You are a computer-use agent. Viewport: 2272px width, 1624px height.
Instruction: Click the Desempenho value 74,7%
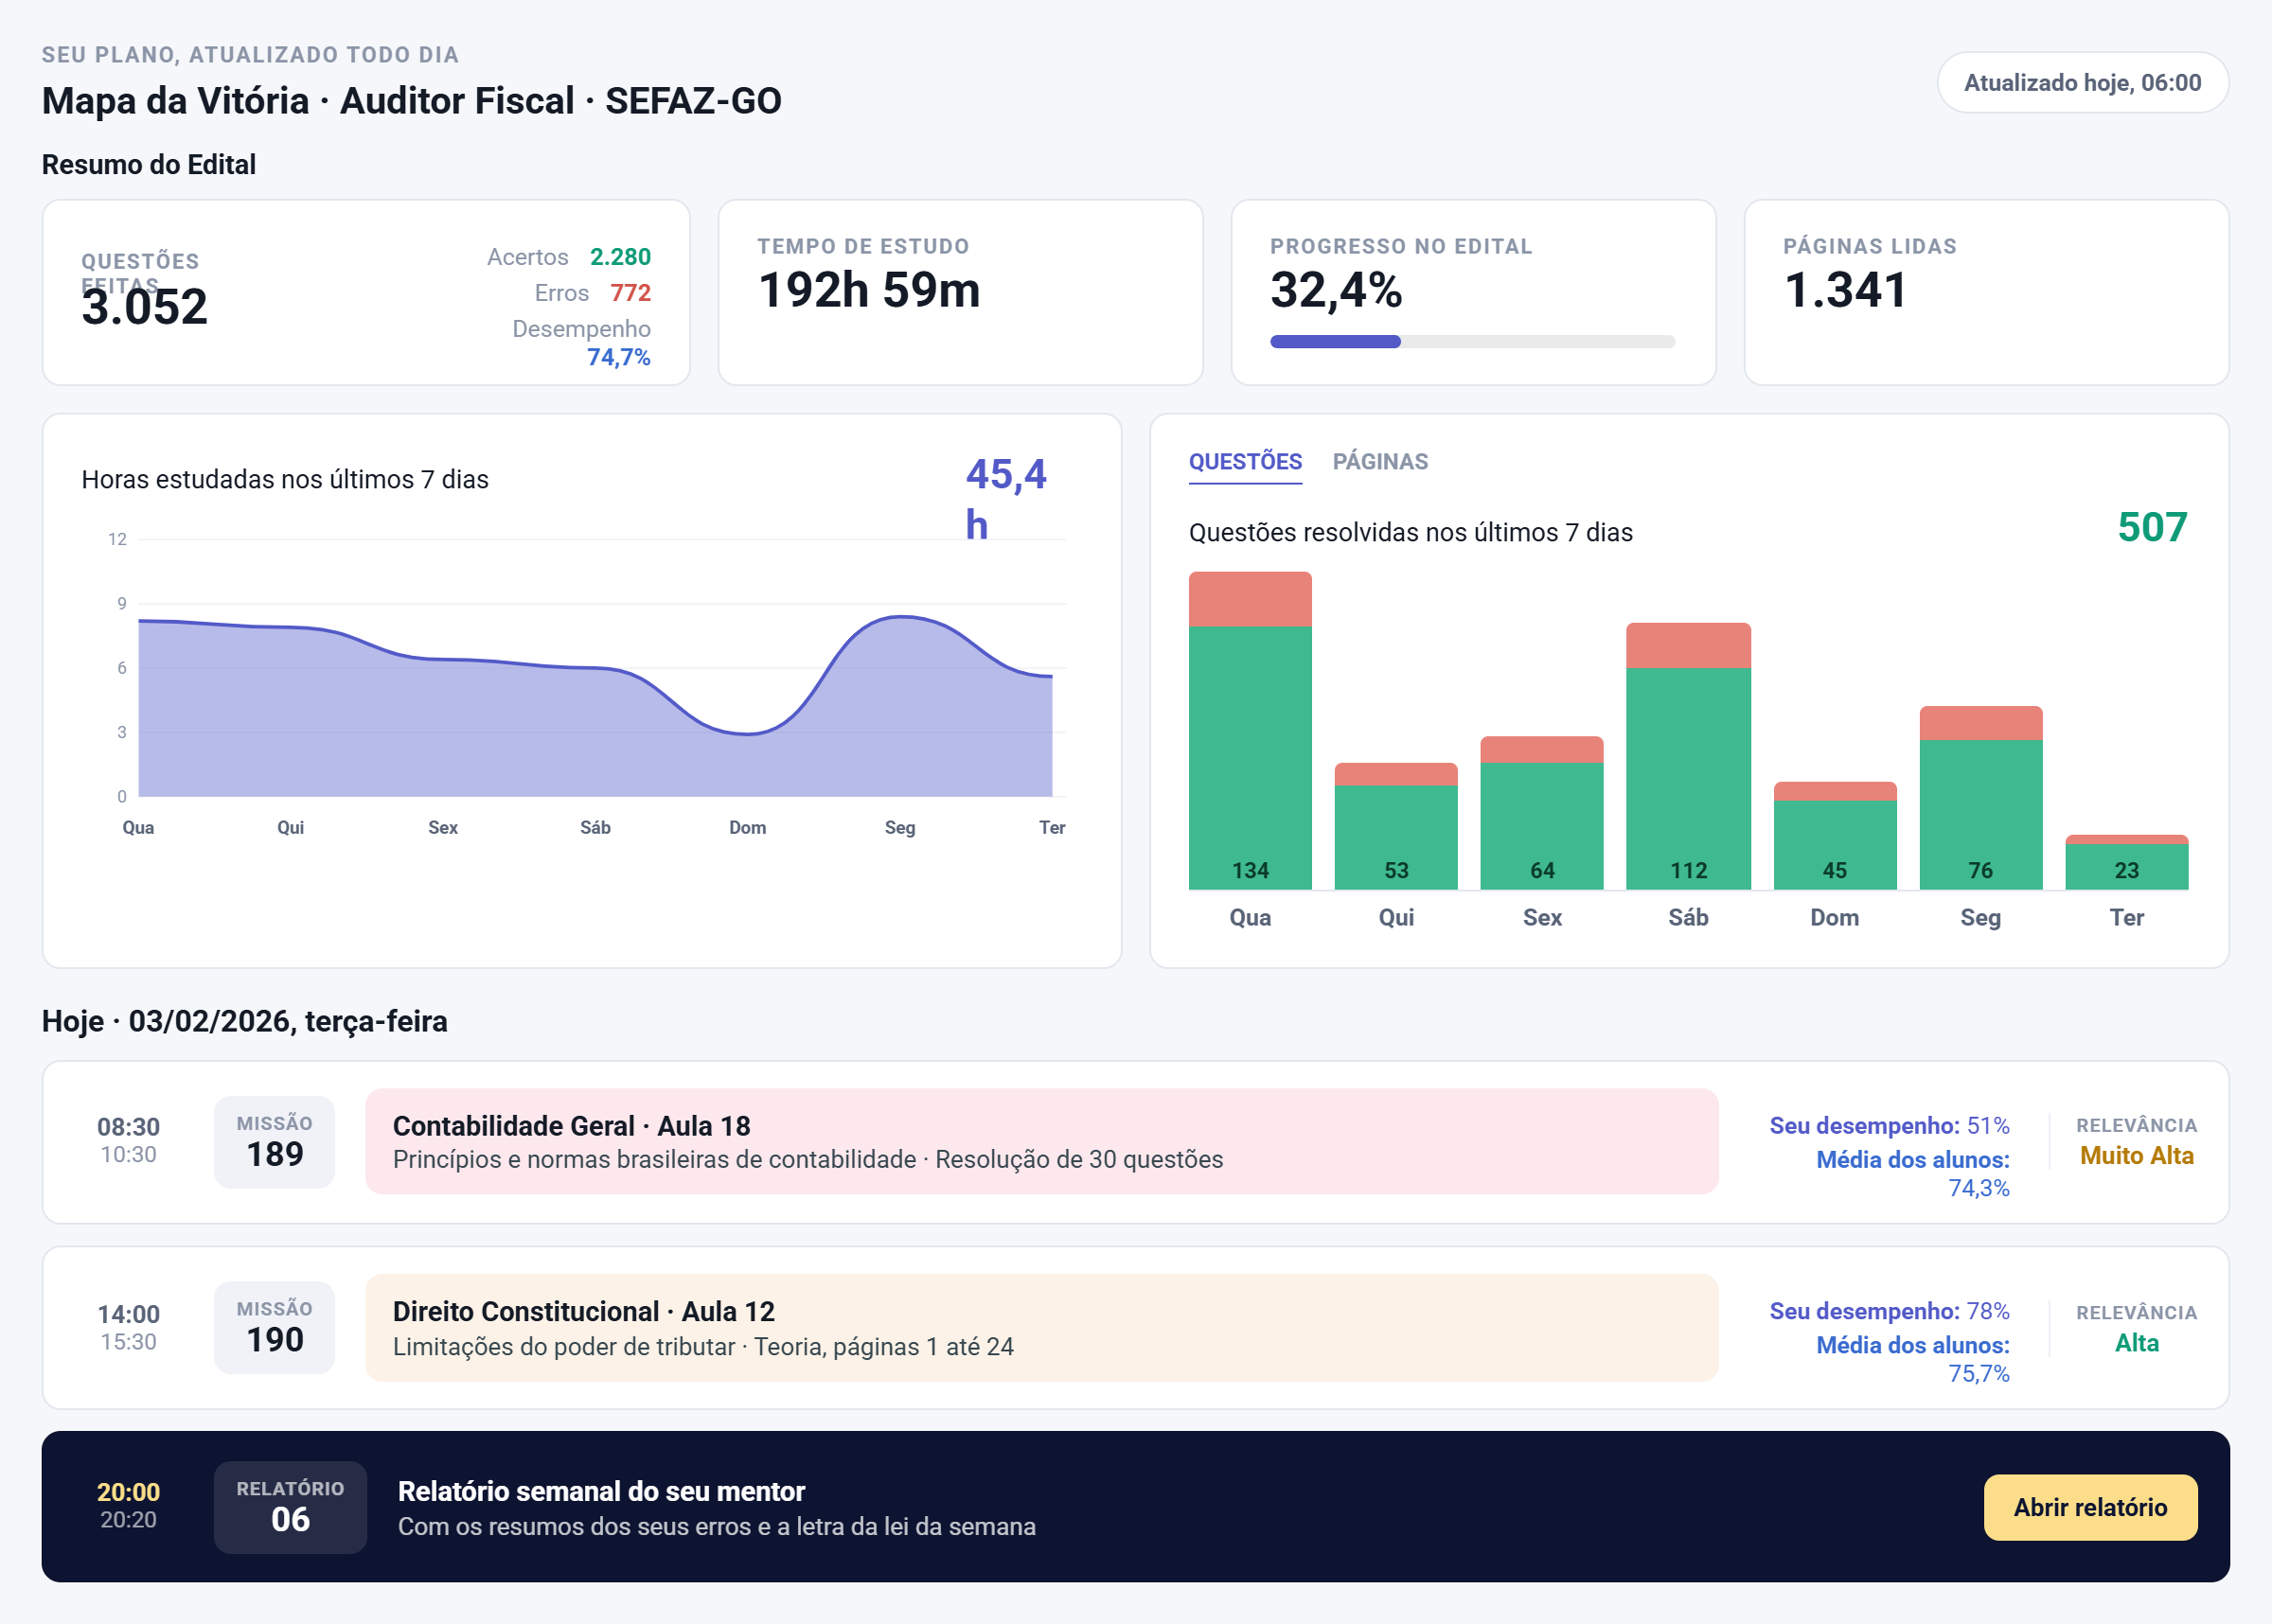pyautogui.click(x=618, y=357)
